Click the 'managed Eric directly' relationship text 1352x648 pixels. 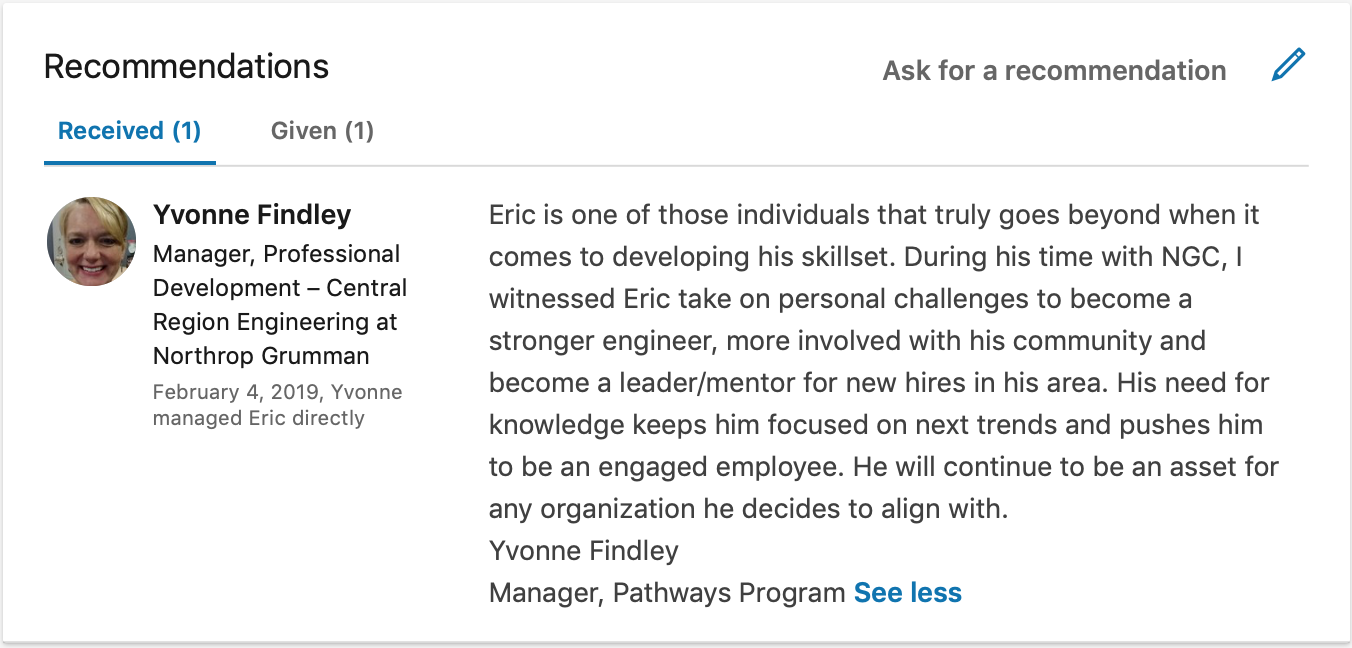point(258,418)
